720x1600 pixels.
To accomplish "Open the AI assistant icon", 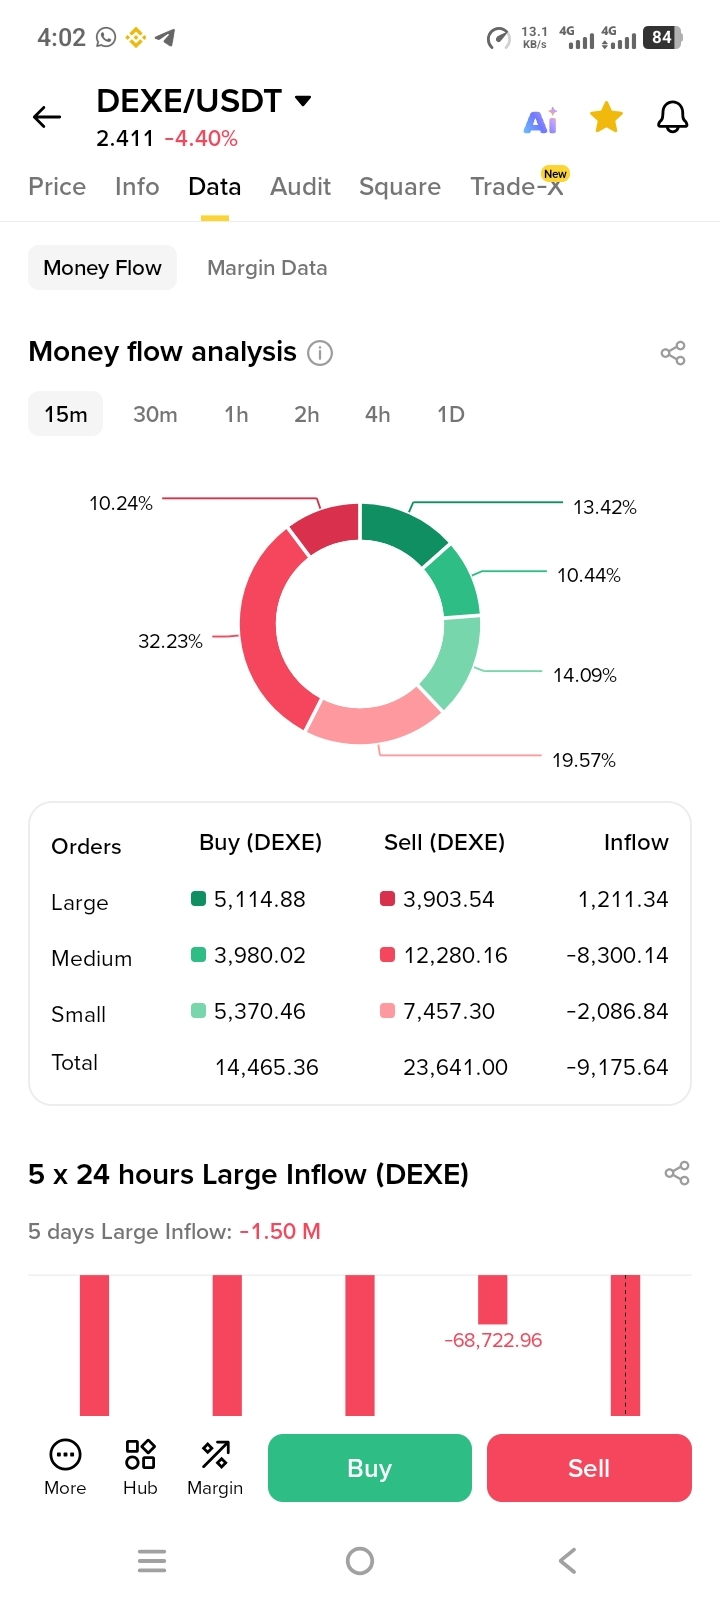I will pyautogui.click(x=541, y=120).
